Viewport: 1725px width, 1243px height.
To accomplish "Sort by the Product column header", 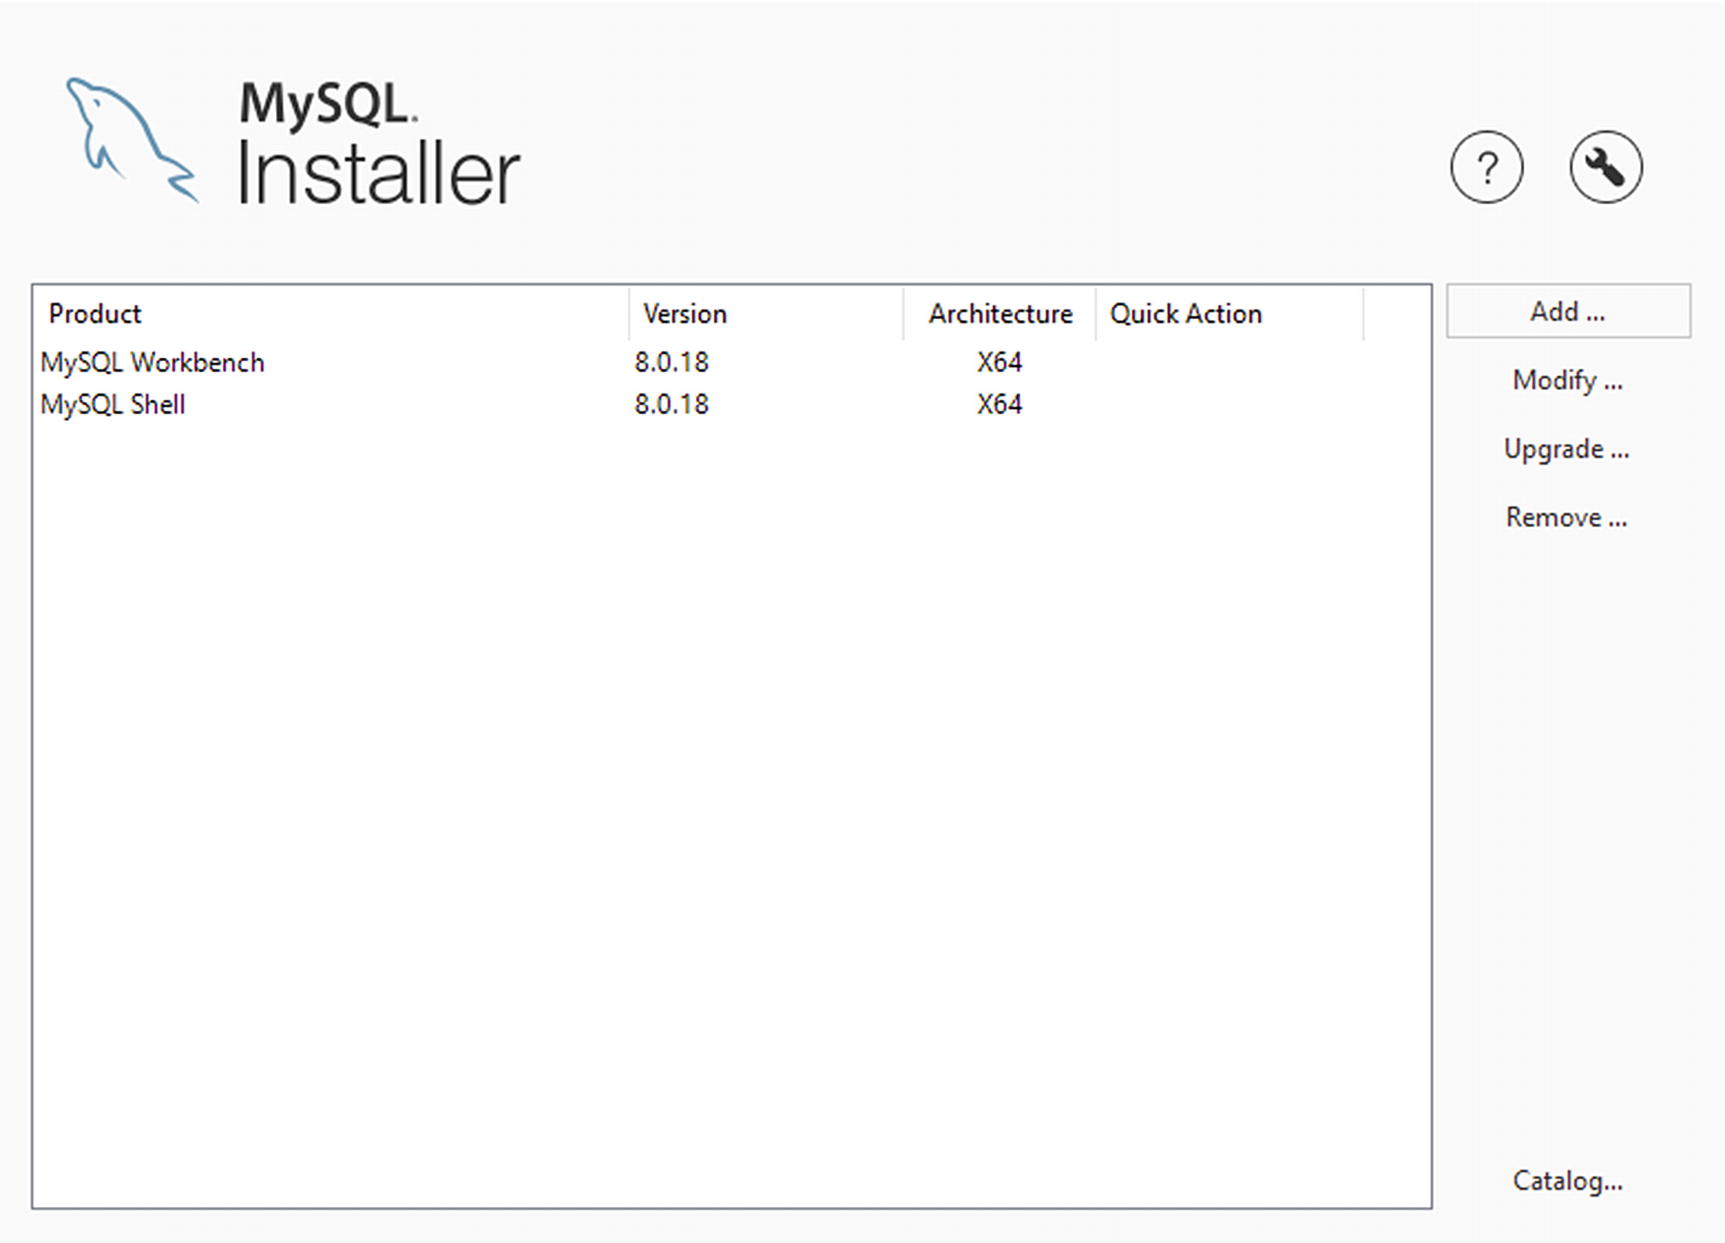I will point(330,314).
